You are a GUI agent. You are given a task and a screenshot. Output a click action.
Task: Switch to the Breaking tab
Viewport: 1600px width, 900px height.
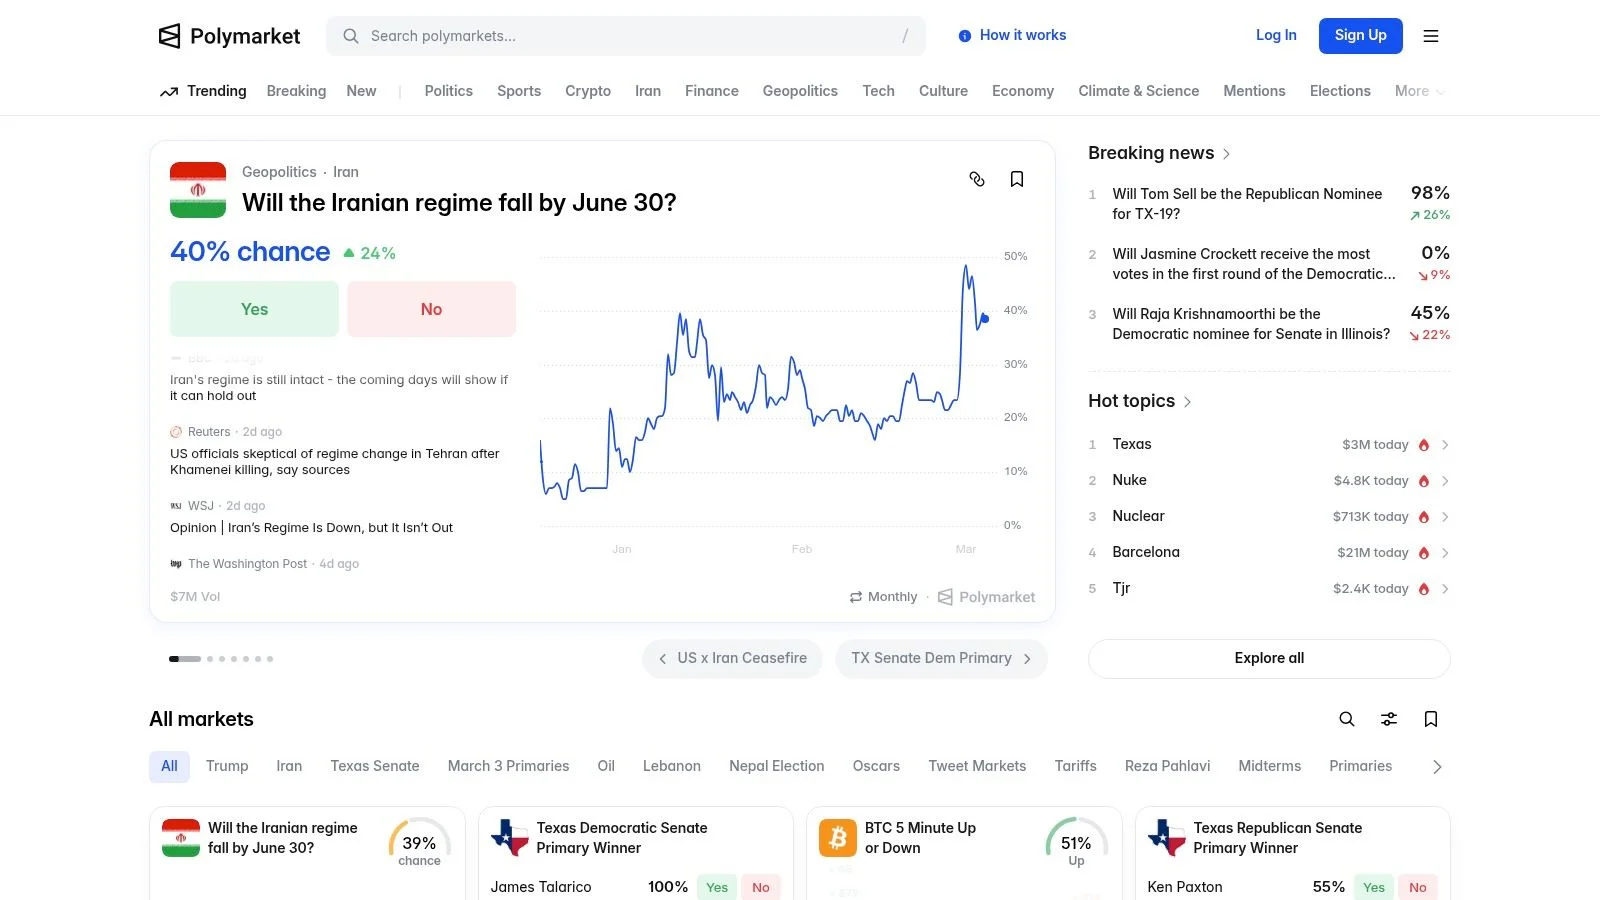coord(296,91)
